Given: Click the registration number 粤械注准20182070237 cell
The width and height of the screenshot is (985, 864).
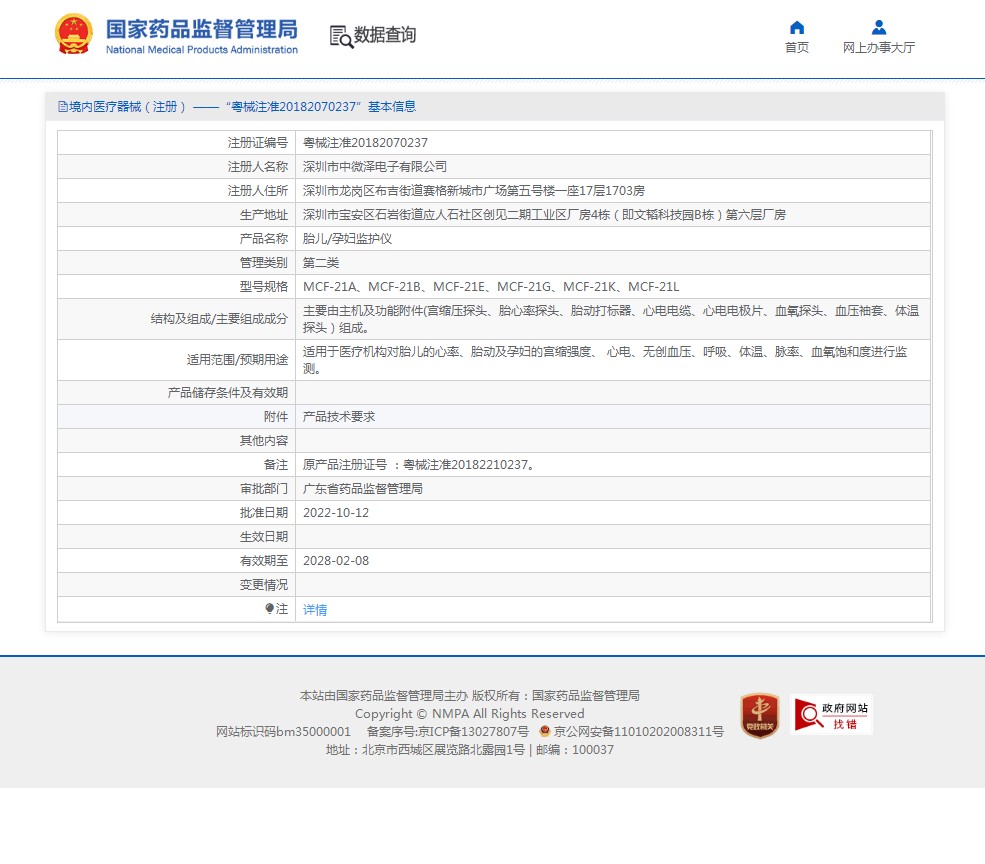Looking at the screenshot, I should (365, 143).
